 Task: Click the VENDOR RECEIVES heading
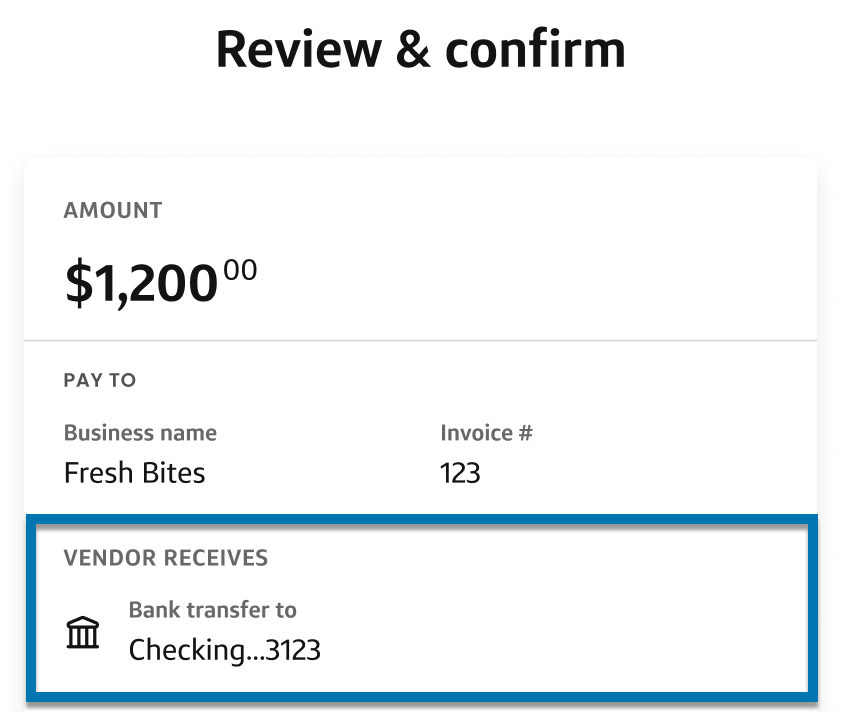coord(166,558)
